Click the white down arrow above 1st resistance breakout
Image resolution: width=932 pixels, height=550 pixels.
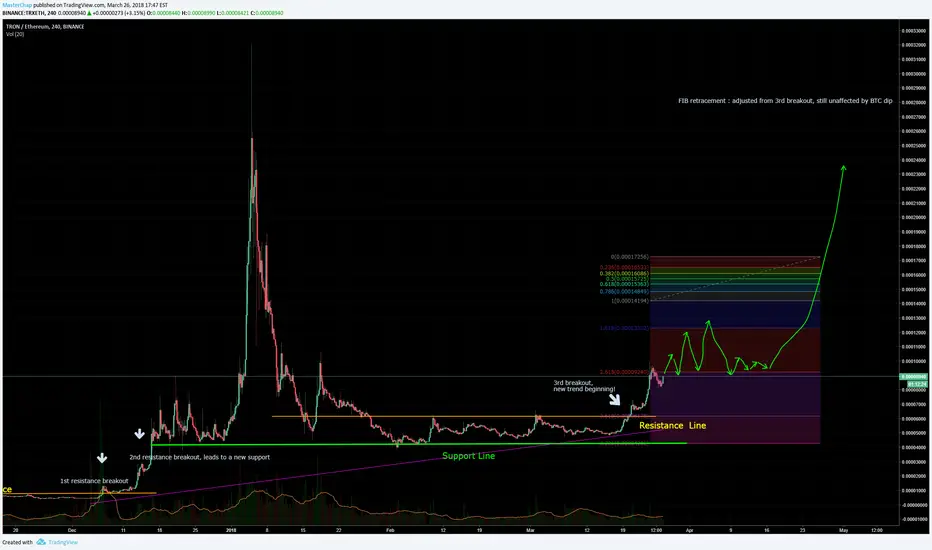tap(102, 458)
